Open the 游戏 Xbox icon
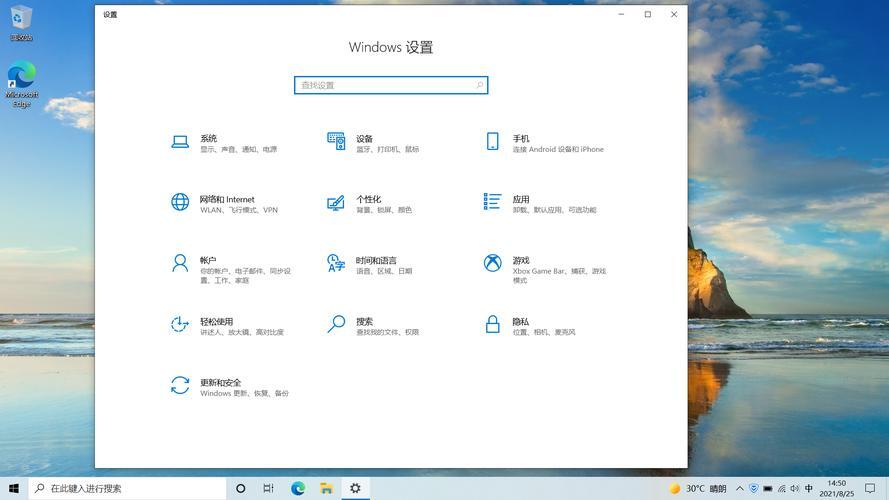 [492, 262]
